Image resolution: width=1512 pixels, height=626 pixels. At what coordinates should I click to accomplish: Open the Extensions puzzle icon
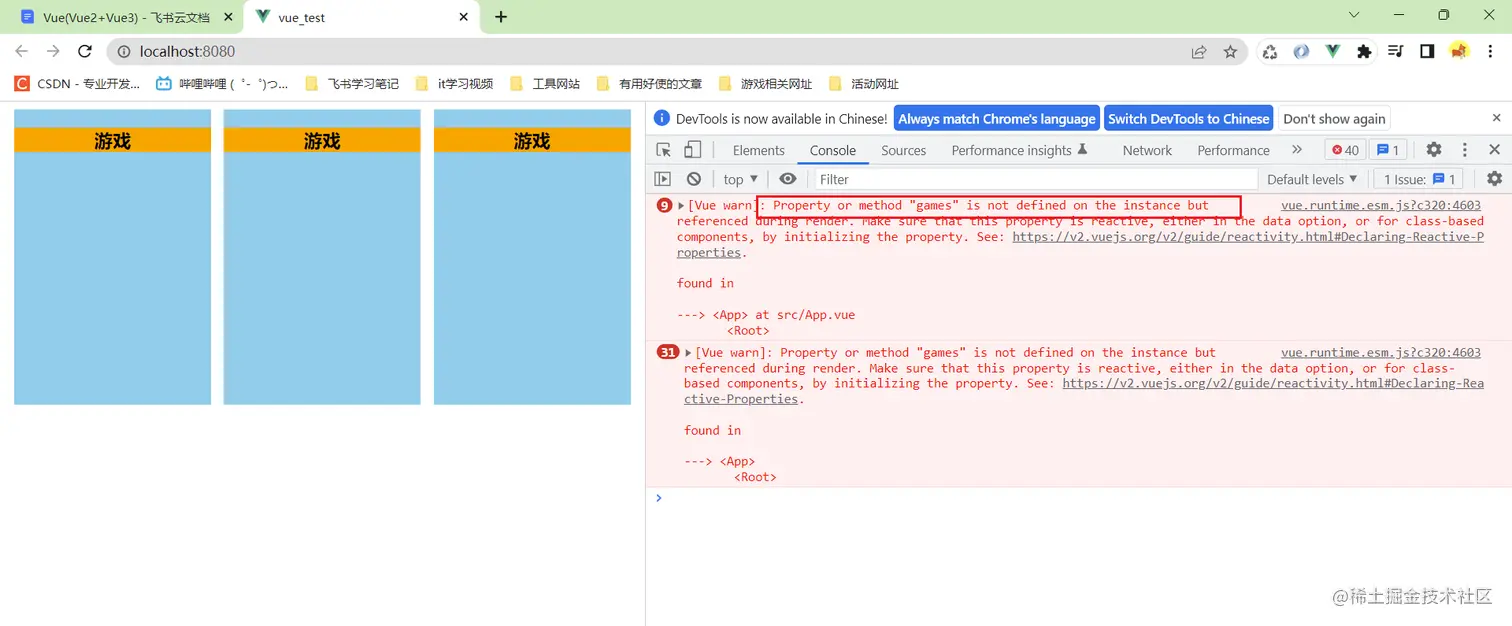(1364, 52)
